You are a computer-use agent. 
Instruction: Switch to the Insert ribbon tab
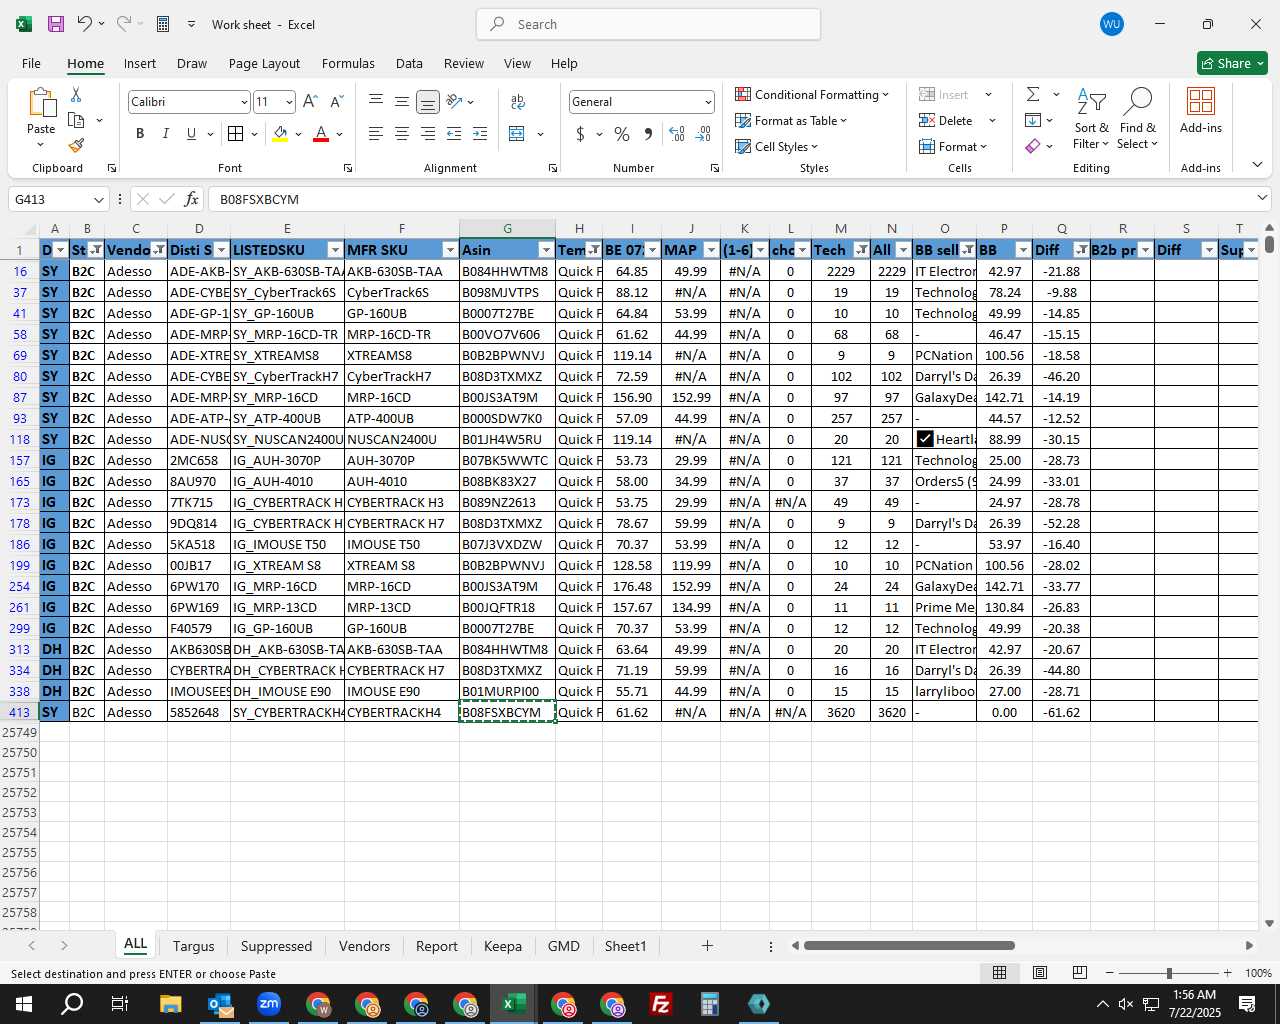coord(140,63)
